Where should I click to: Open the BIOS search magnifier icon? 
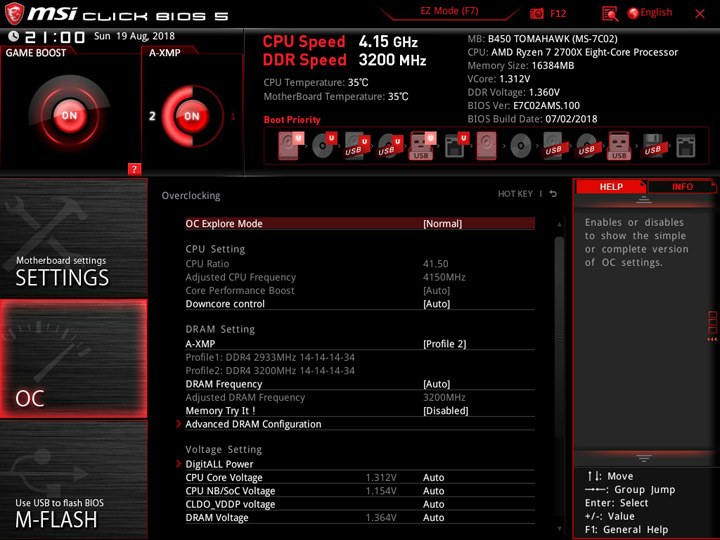[x=610, y=14]
